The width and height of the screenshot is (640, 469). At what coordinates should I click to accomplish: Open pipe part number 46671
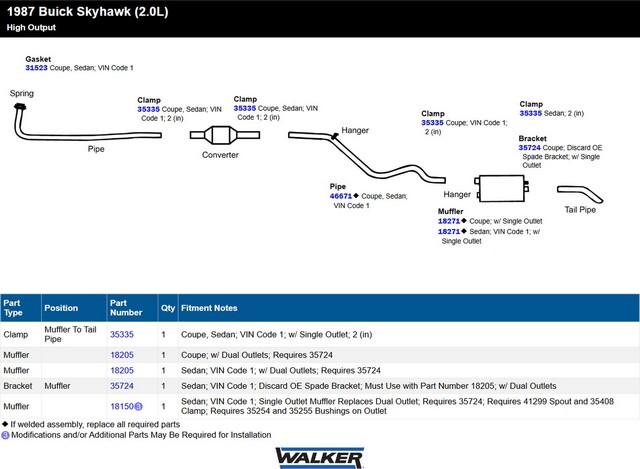[x=341, y=196]
